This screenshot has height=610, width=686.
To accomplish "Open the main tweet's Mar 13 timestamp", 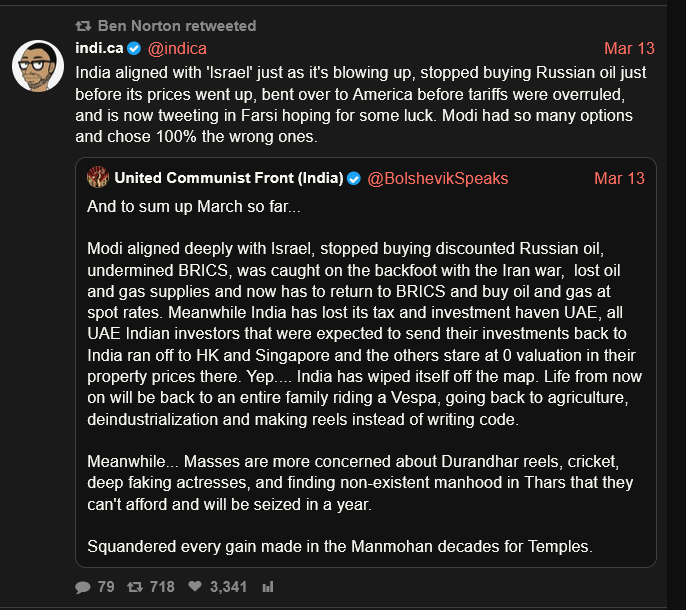I will tap(630, 48).
